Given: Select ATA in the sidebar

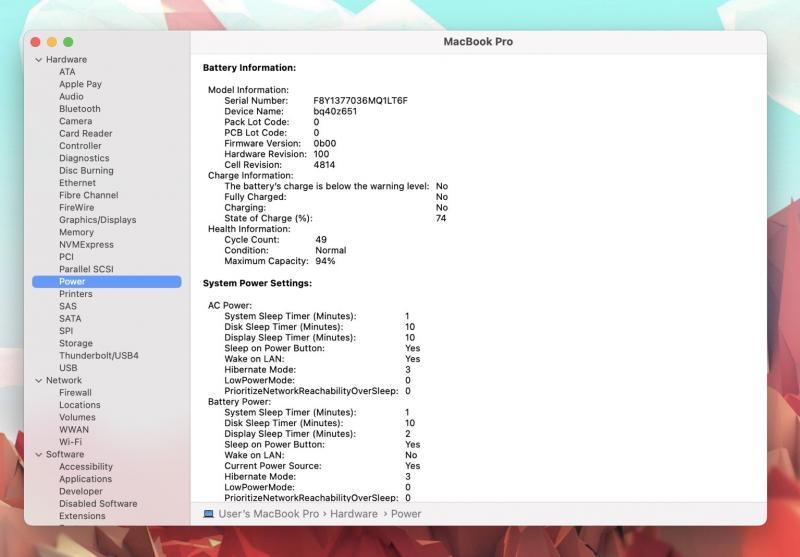Looking at the screenshot, I should coord(67,72).
